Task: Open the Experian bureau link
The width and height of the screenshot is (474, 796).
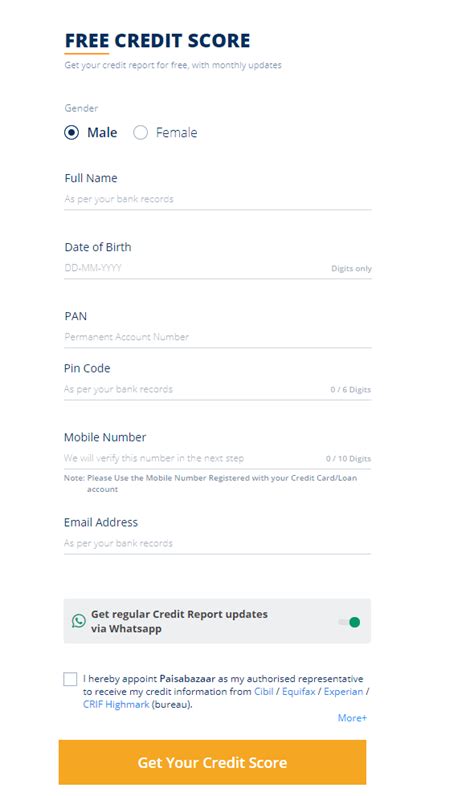Action: coord(344,691)
